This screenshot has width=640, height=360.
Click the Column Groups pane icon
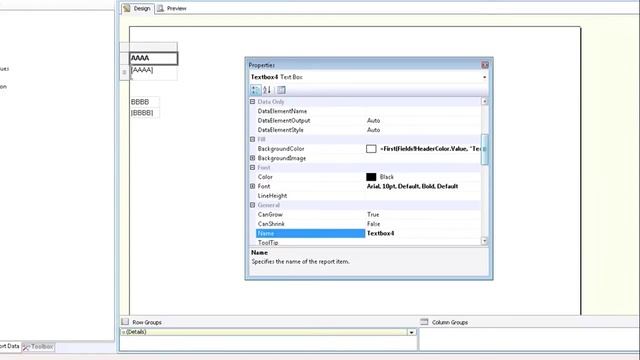click(424, 322)
